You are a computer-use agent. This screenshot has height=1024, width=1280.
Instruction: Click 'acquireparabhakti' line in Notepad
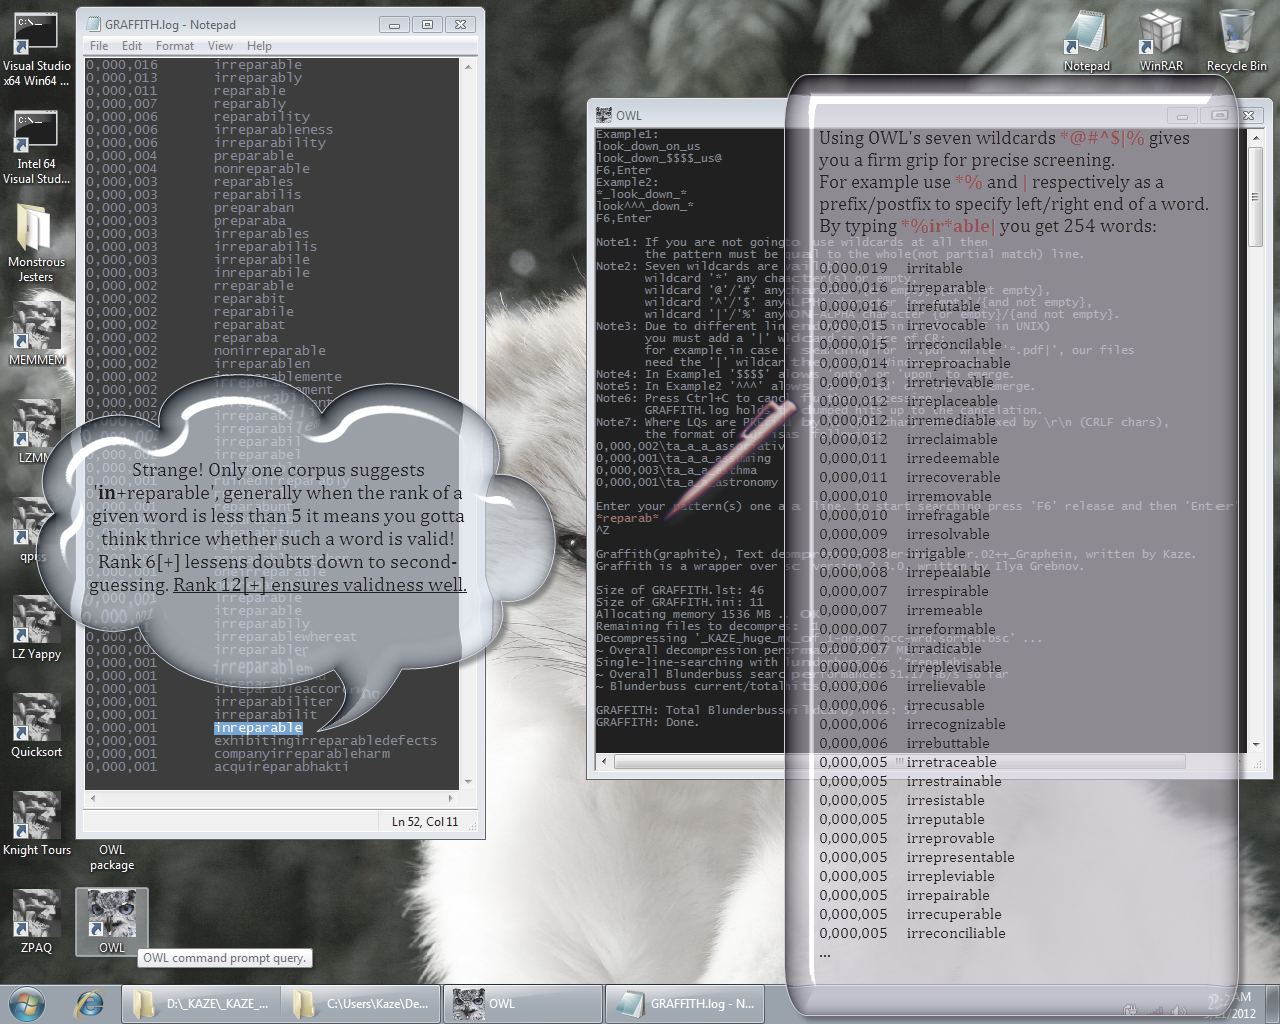point(281,767)
